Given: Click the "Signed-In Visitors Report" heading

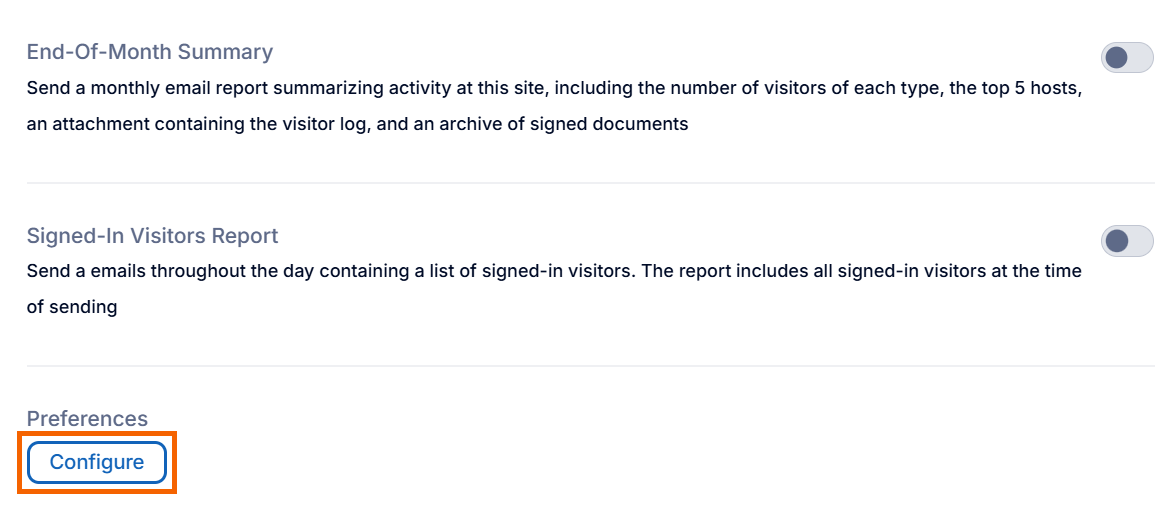Looking at the screenshot, I should pos(152,236).
